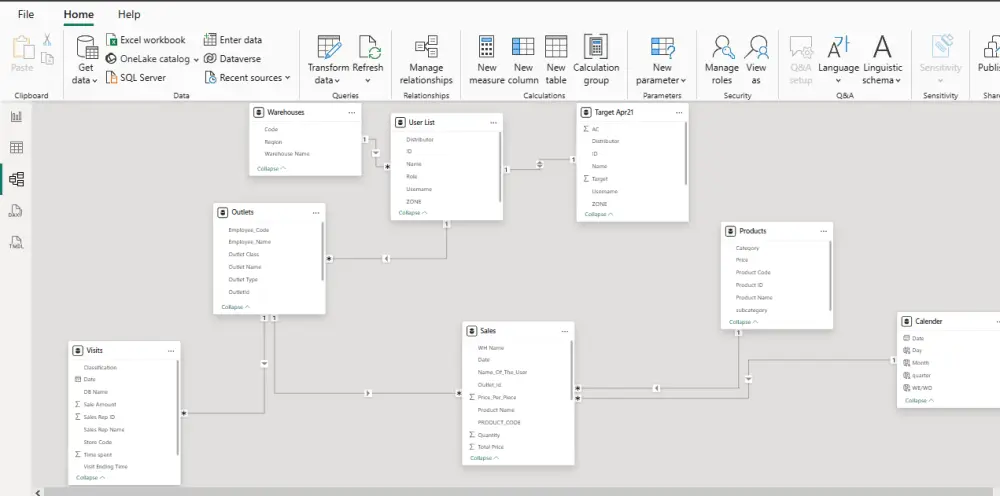Collapse the Visits table card
Viewport: 1000px width, 496px height.
(91, 478)
